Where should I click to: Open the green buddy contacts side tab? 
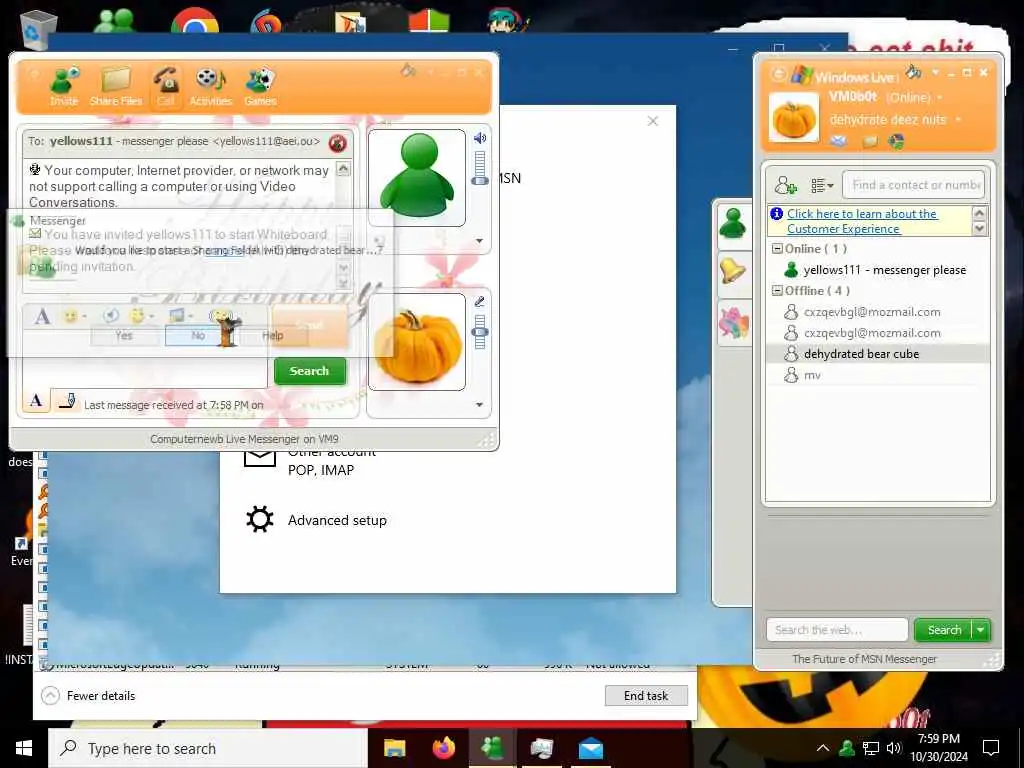point(733,225)
